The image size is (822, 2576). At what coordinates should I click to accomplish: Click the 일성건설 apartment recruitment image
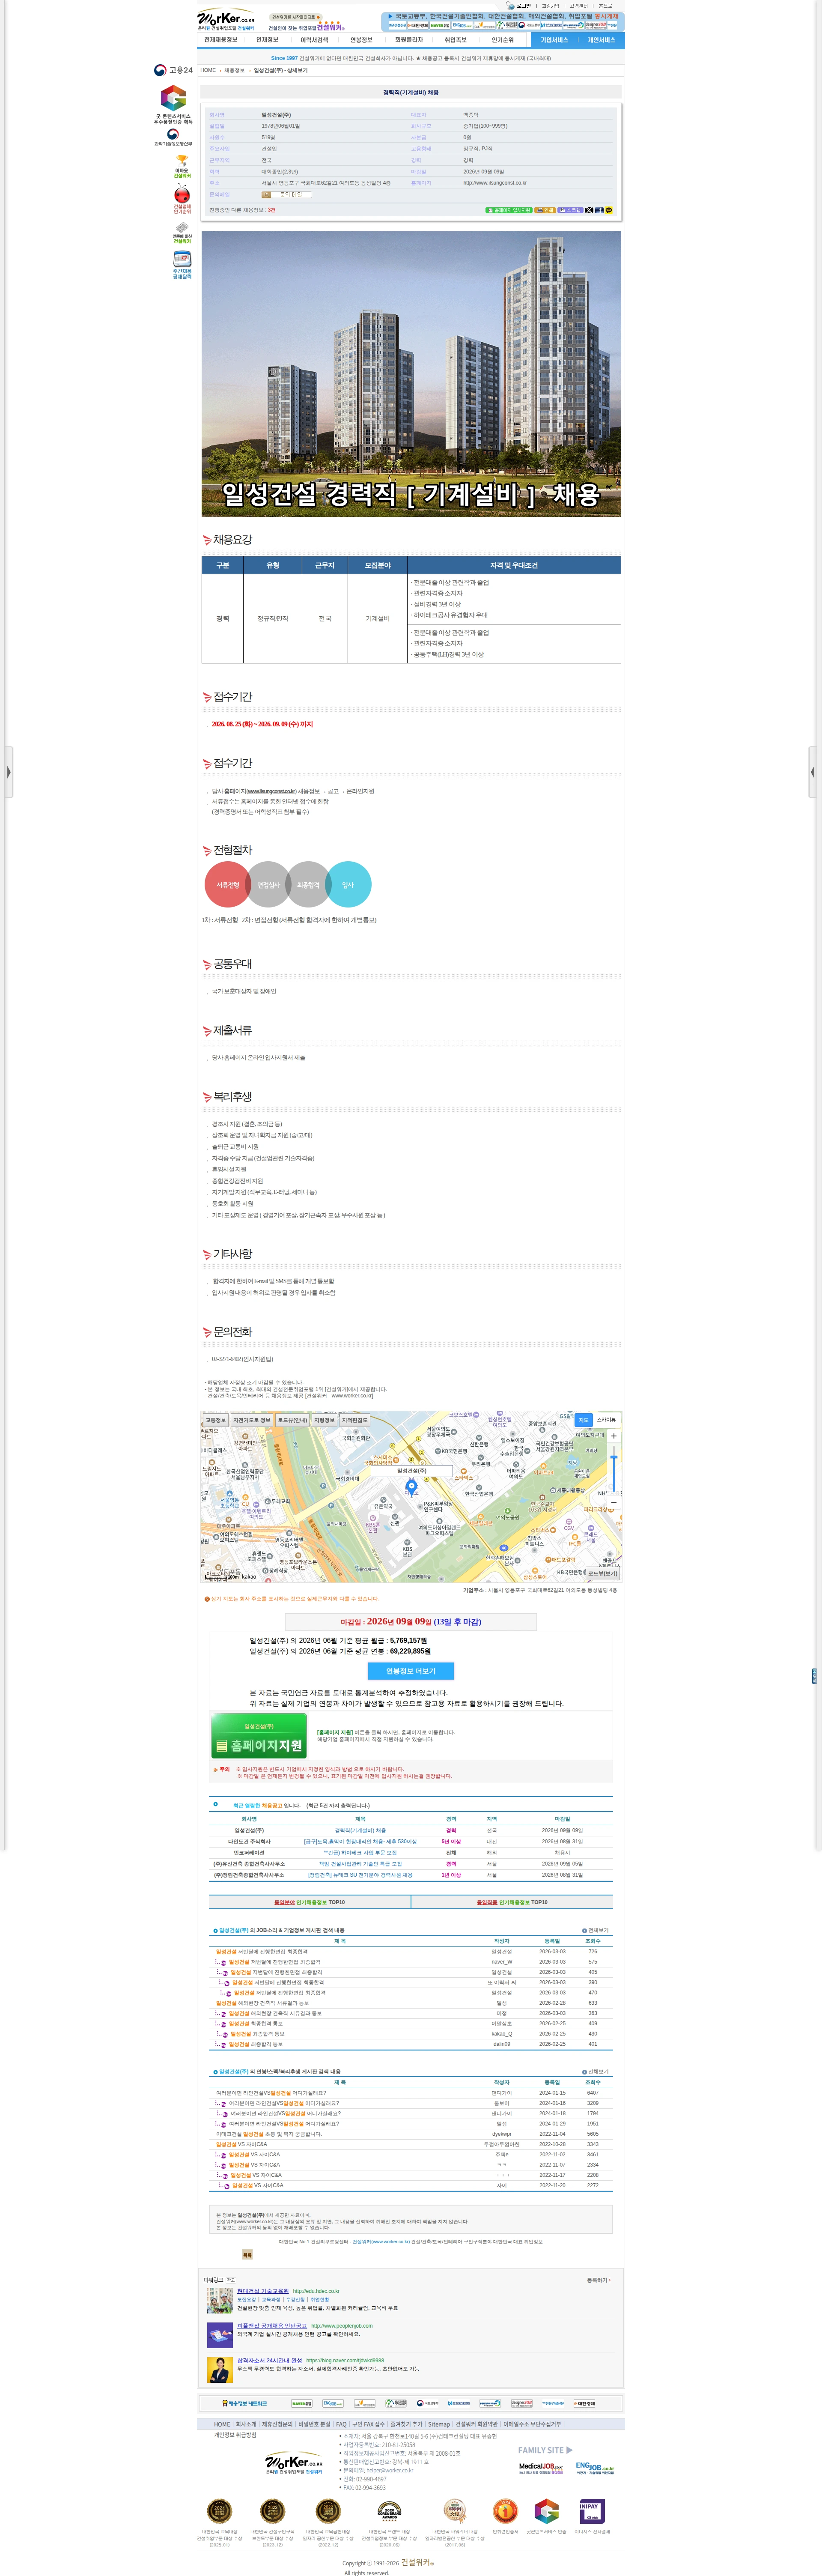click(411, 374)
